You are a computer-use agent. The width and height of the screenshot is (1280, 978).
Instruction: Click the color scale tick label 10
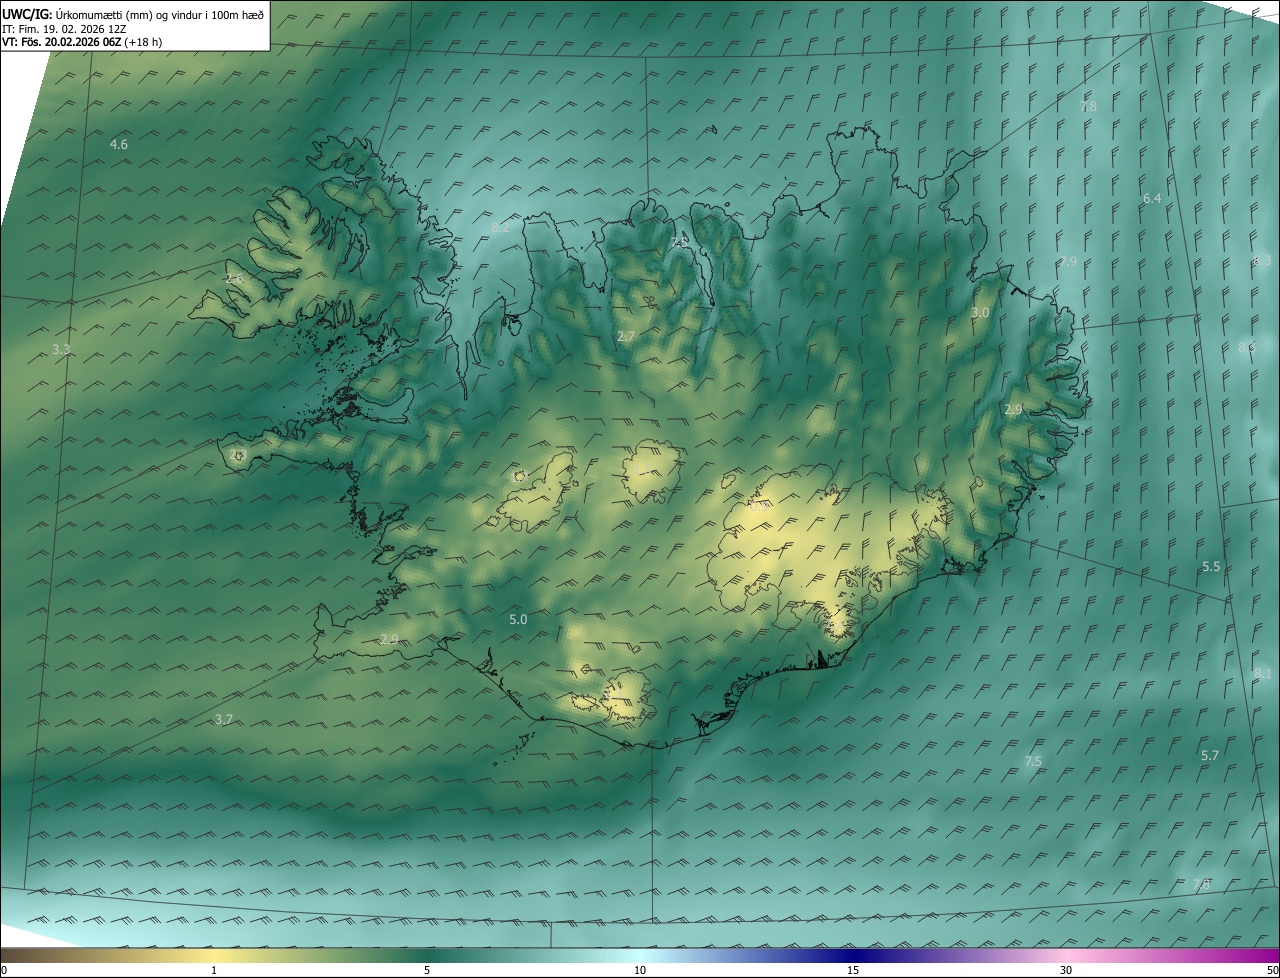click(x=640, y=971)
